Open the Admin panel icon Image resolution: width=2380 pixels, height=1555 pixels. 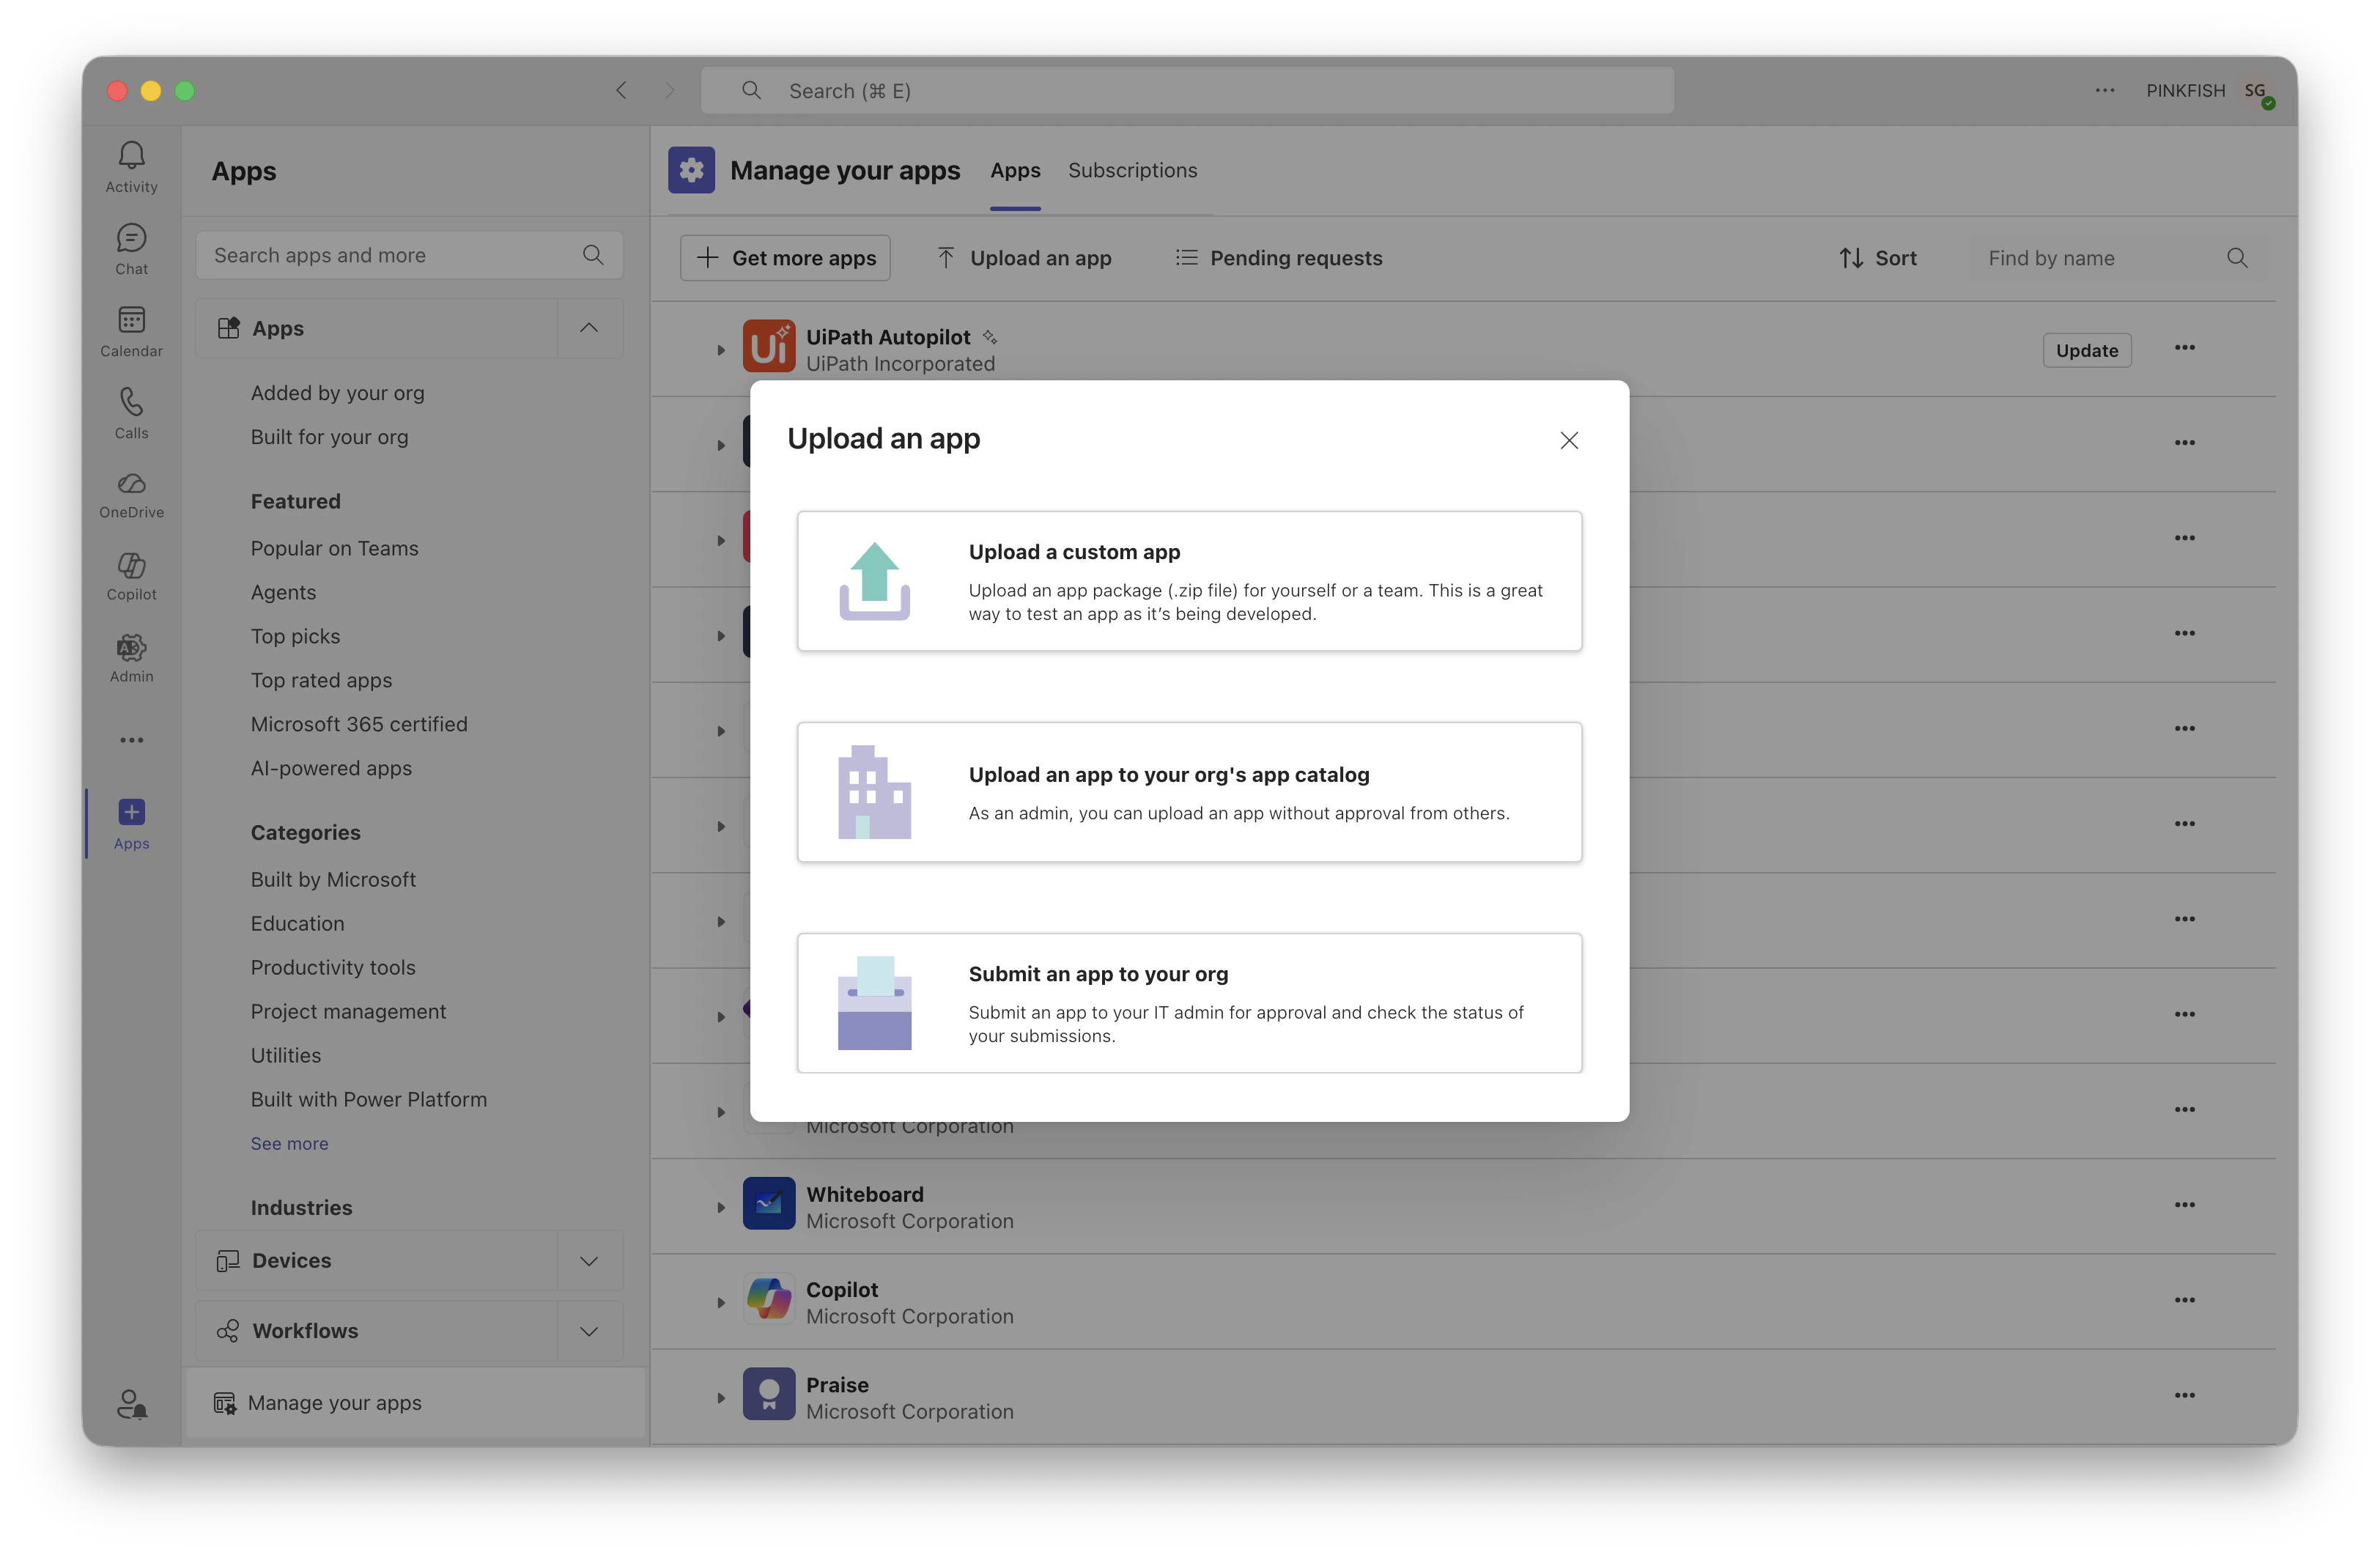point(131,657)
